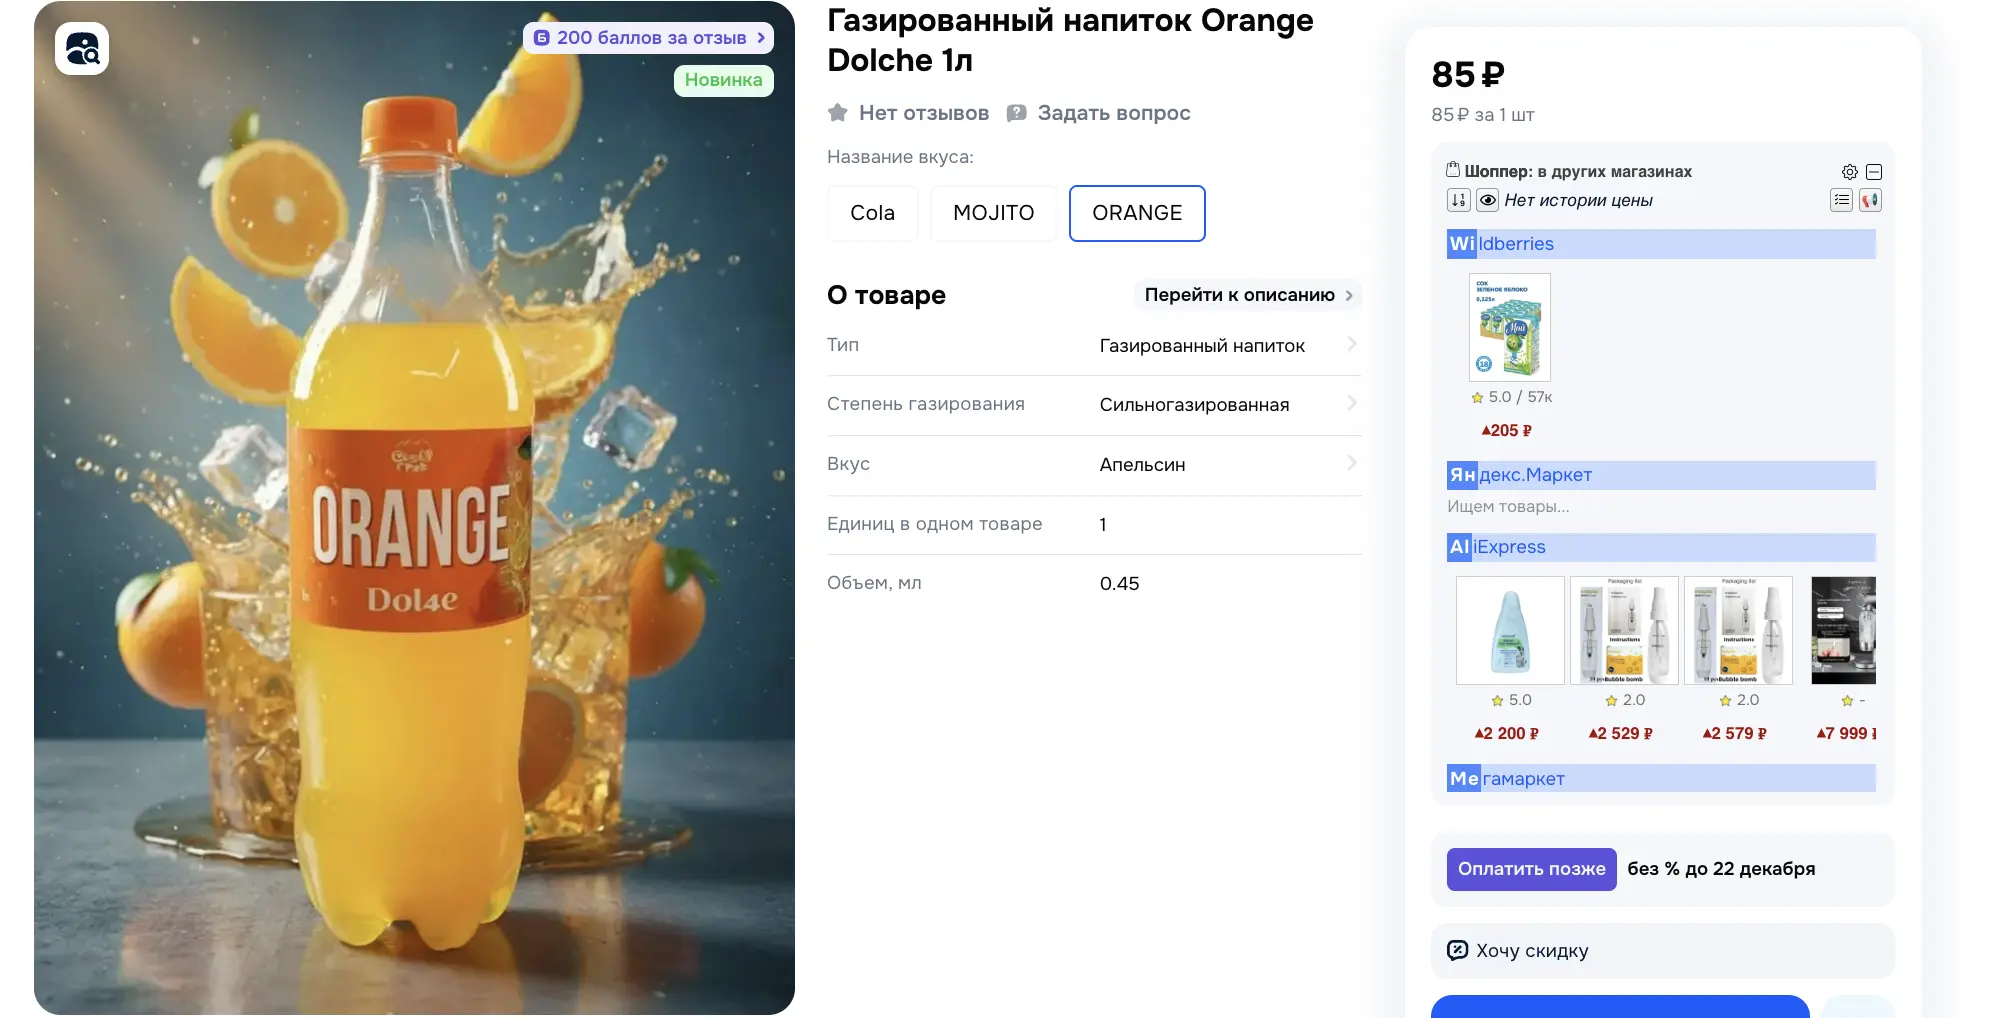Click the image search icon on product photo

pos(82,48)
